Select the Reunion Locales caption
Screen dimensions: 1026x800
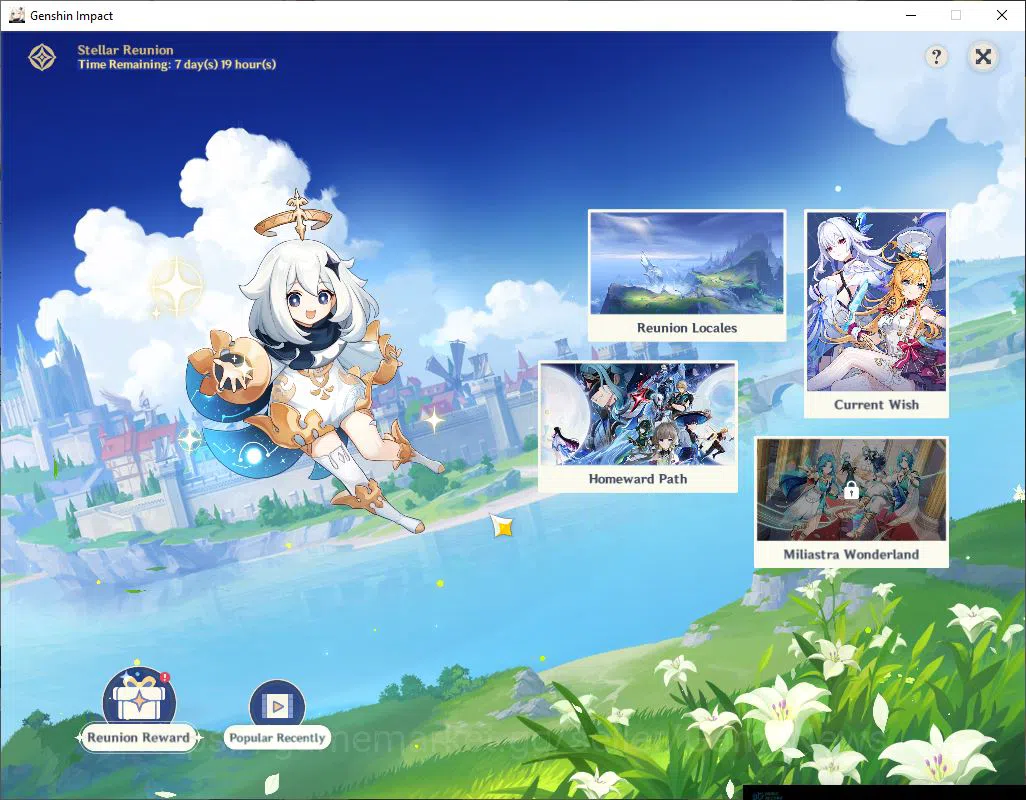pyautogui.click(x=686, y=328)
